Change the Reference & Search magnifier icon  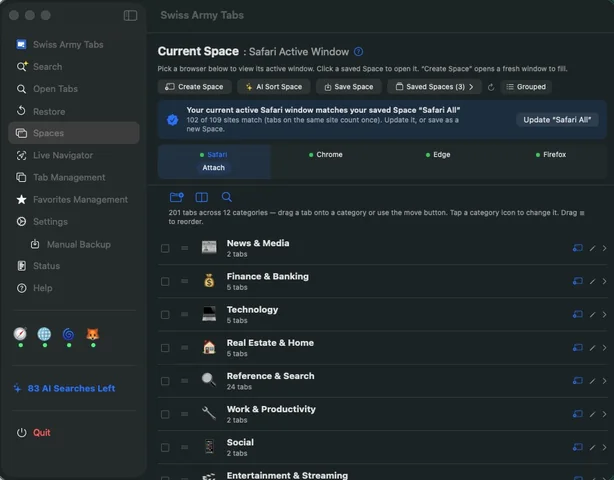point(209,380)
